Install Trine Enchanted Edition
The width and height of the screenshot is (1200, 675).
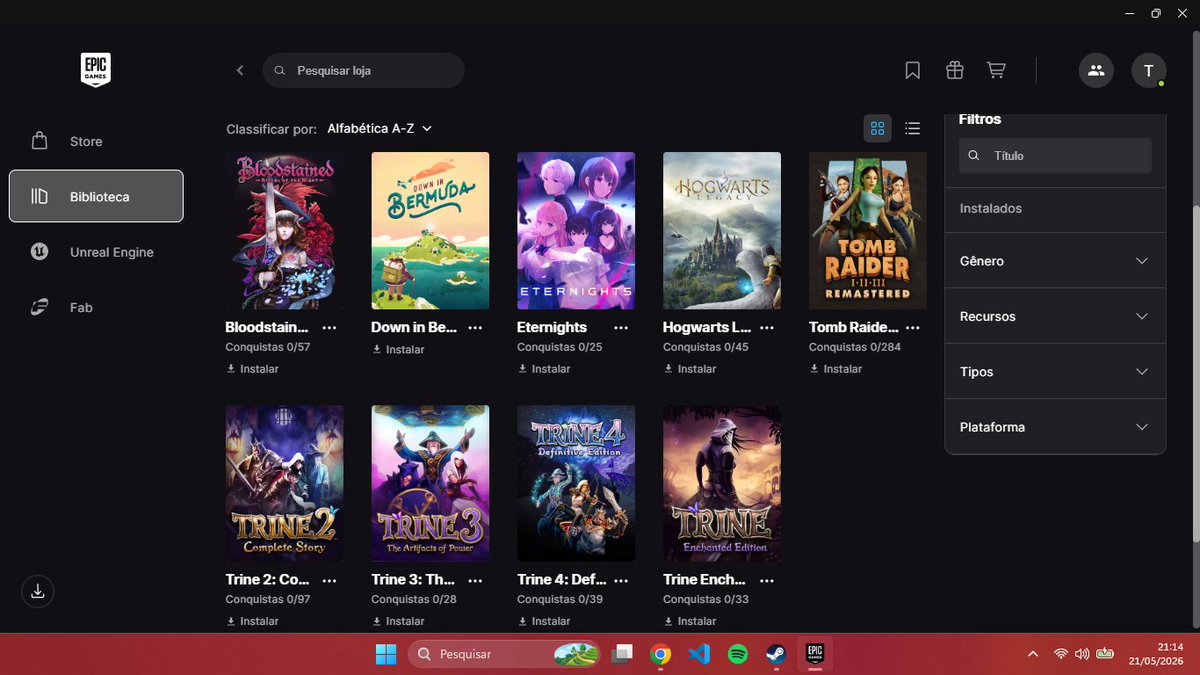[691, 621]
